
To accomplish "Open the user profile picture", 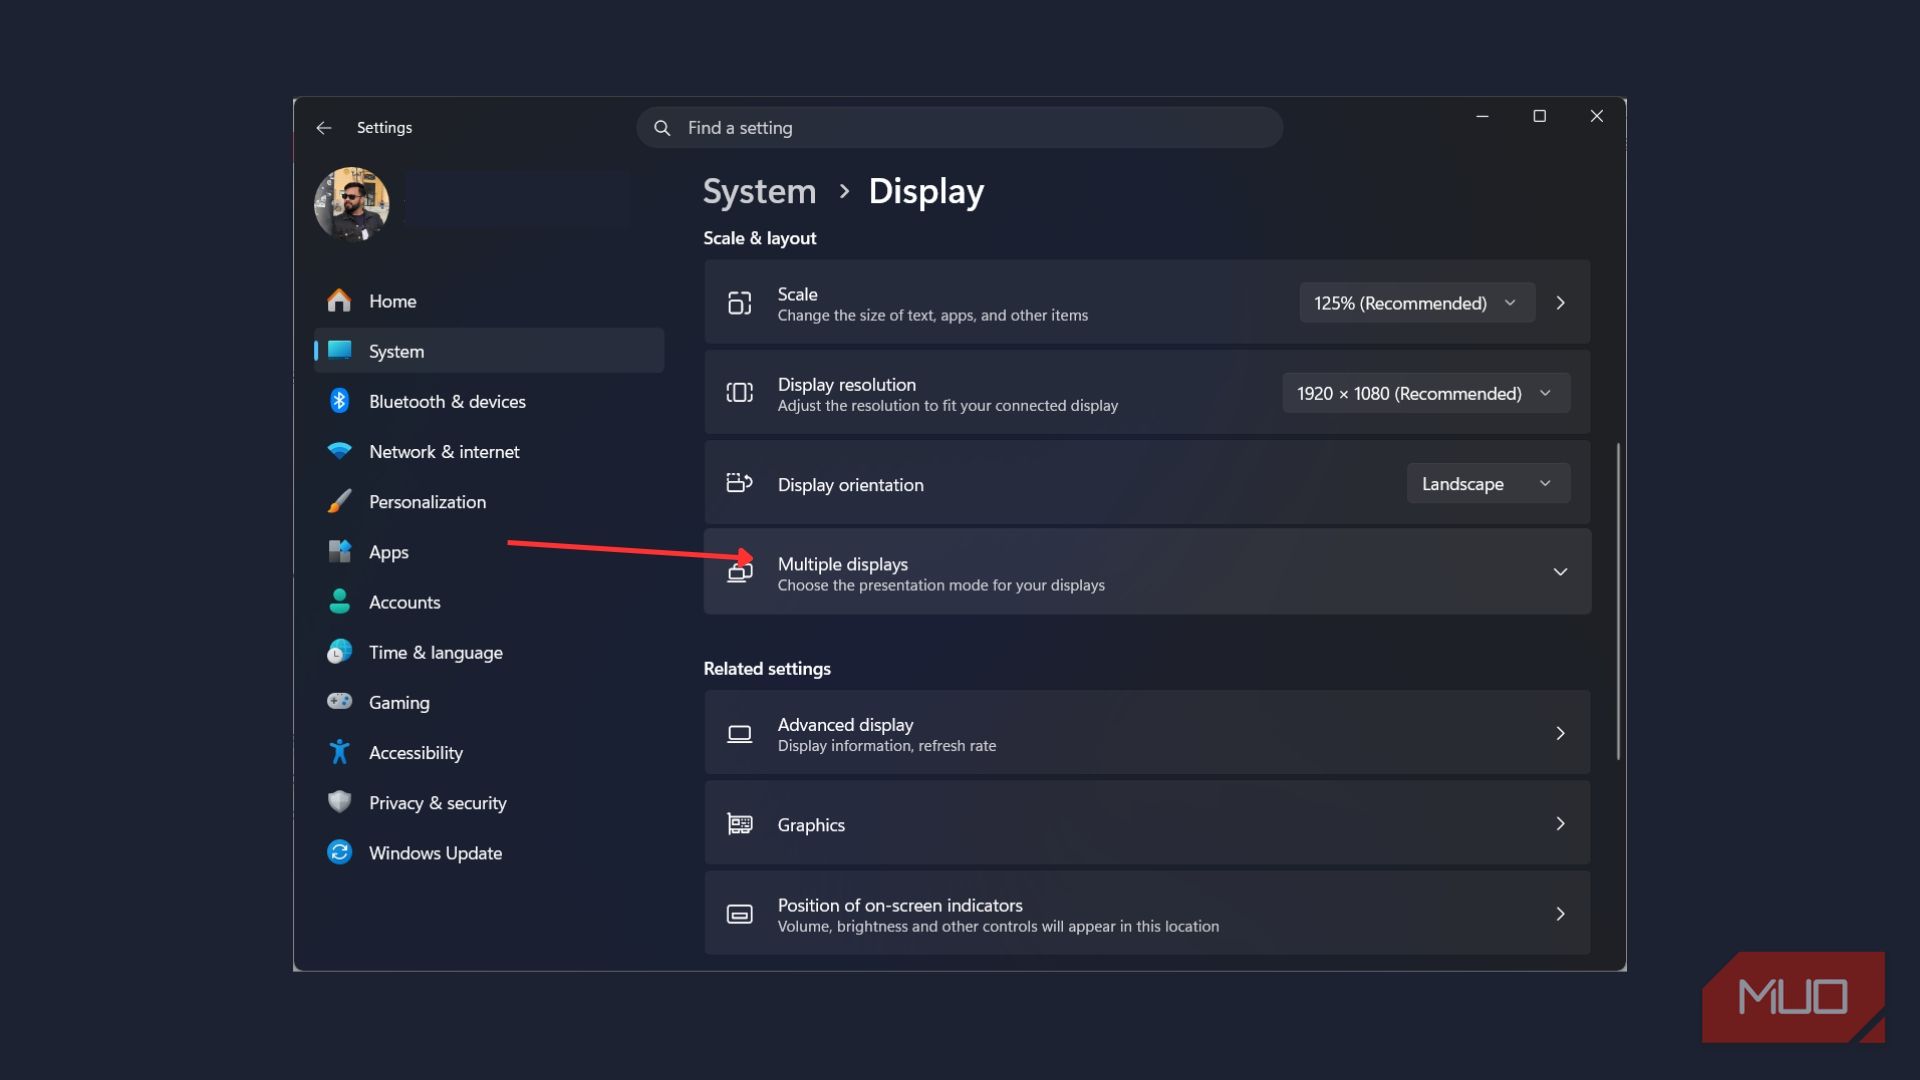I will tap(352, 204).
